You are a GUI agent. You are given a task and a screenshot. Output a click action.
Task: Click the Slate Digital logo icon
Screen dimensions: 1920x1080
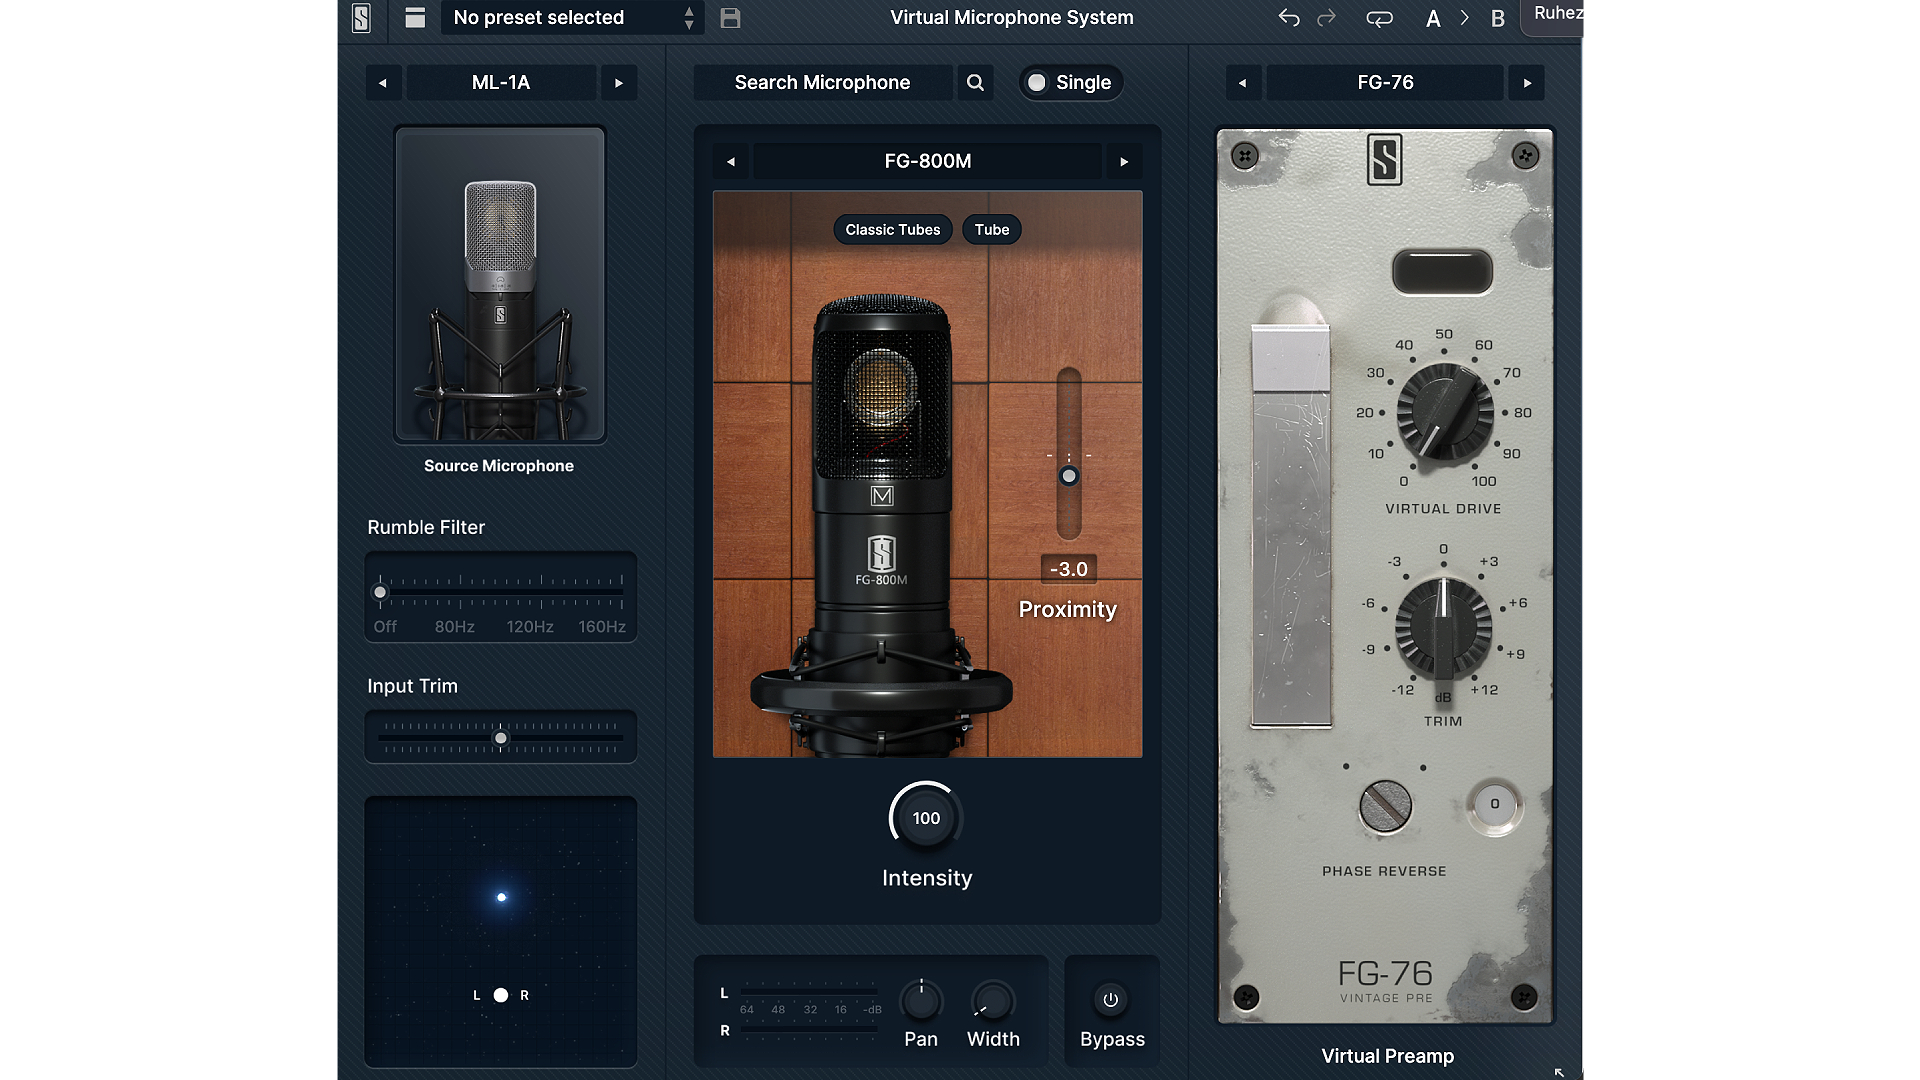(x=361, y=18)
